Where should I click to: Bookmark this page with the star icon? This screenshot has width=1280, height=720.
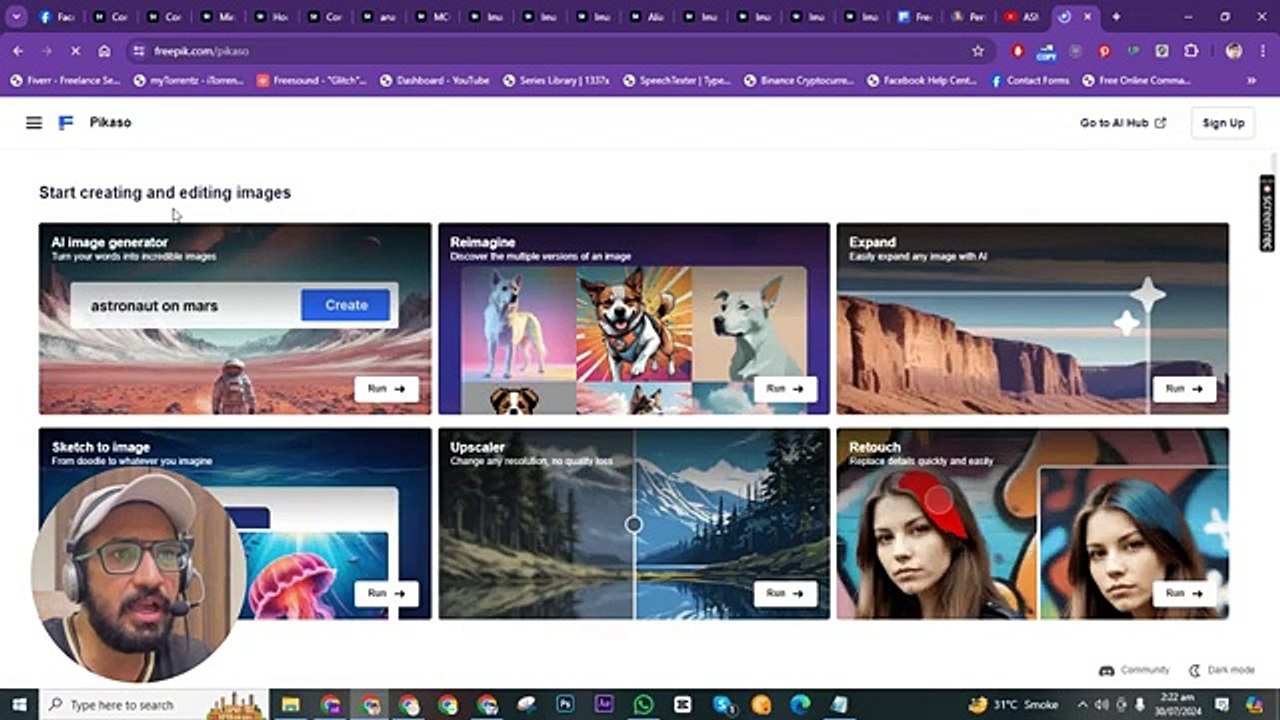[978, 51]
